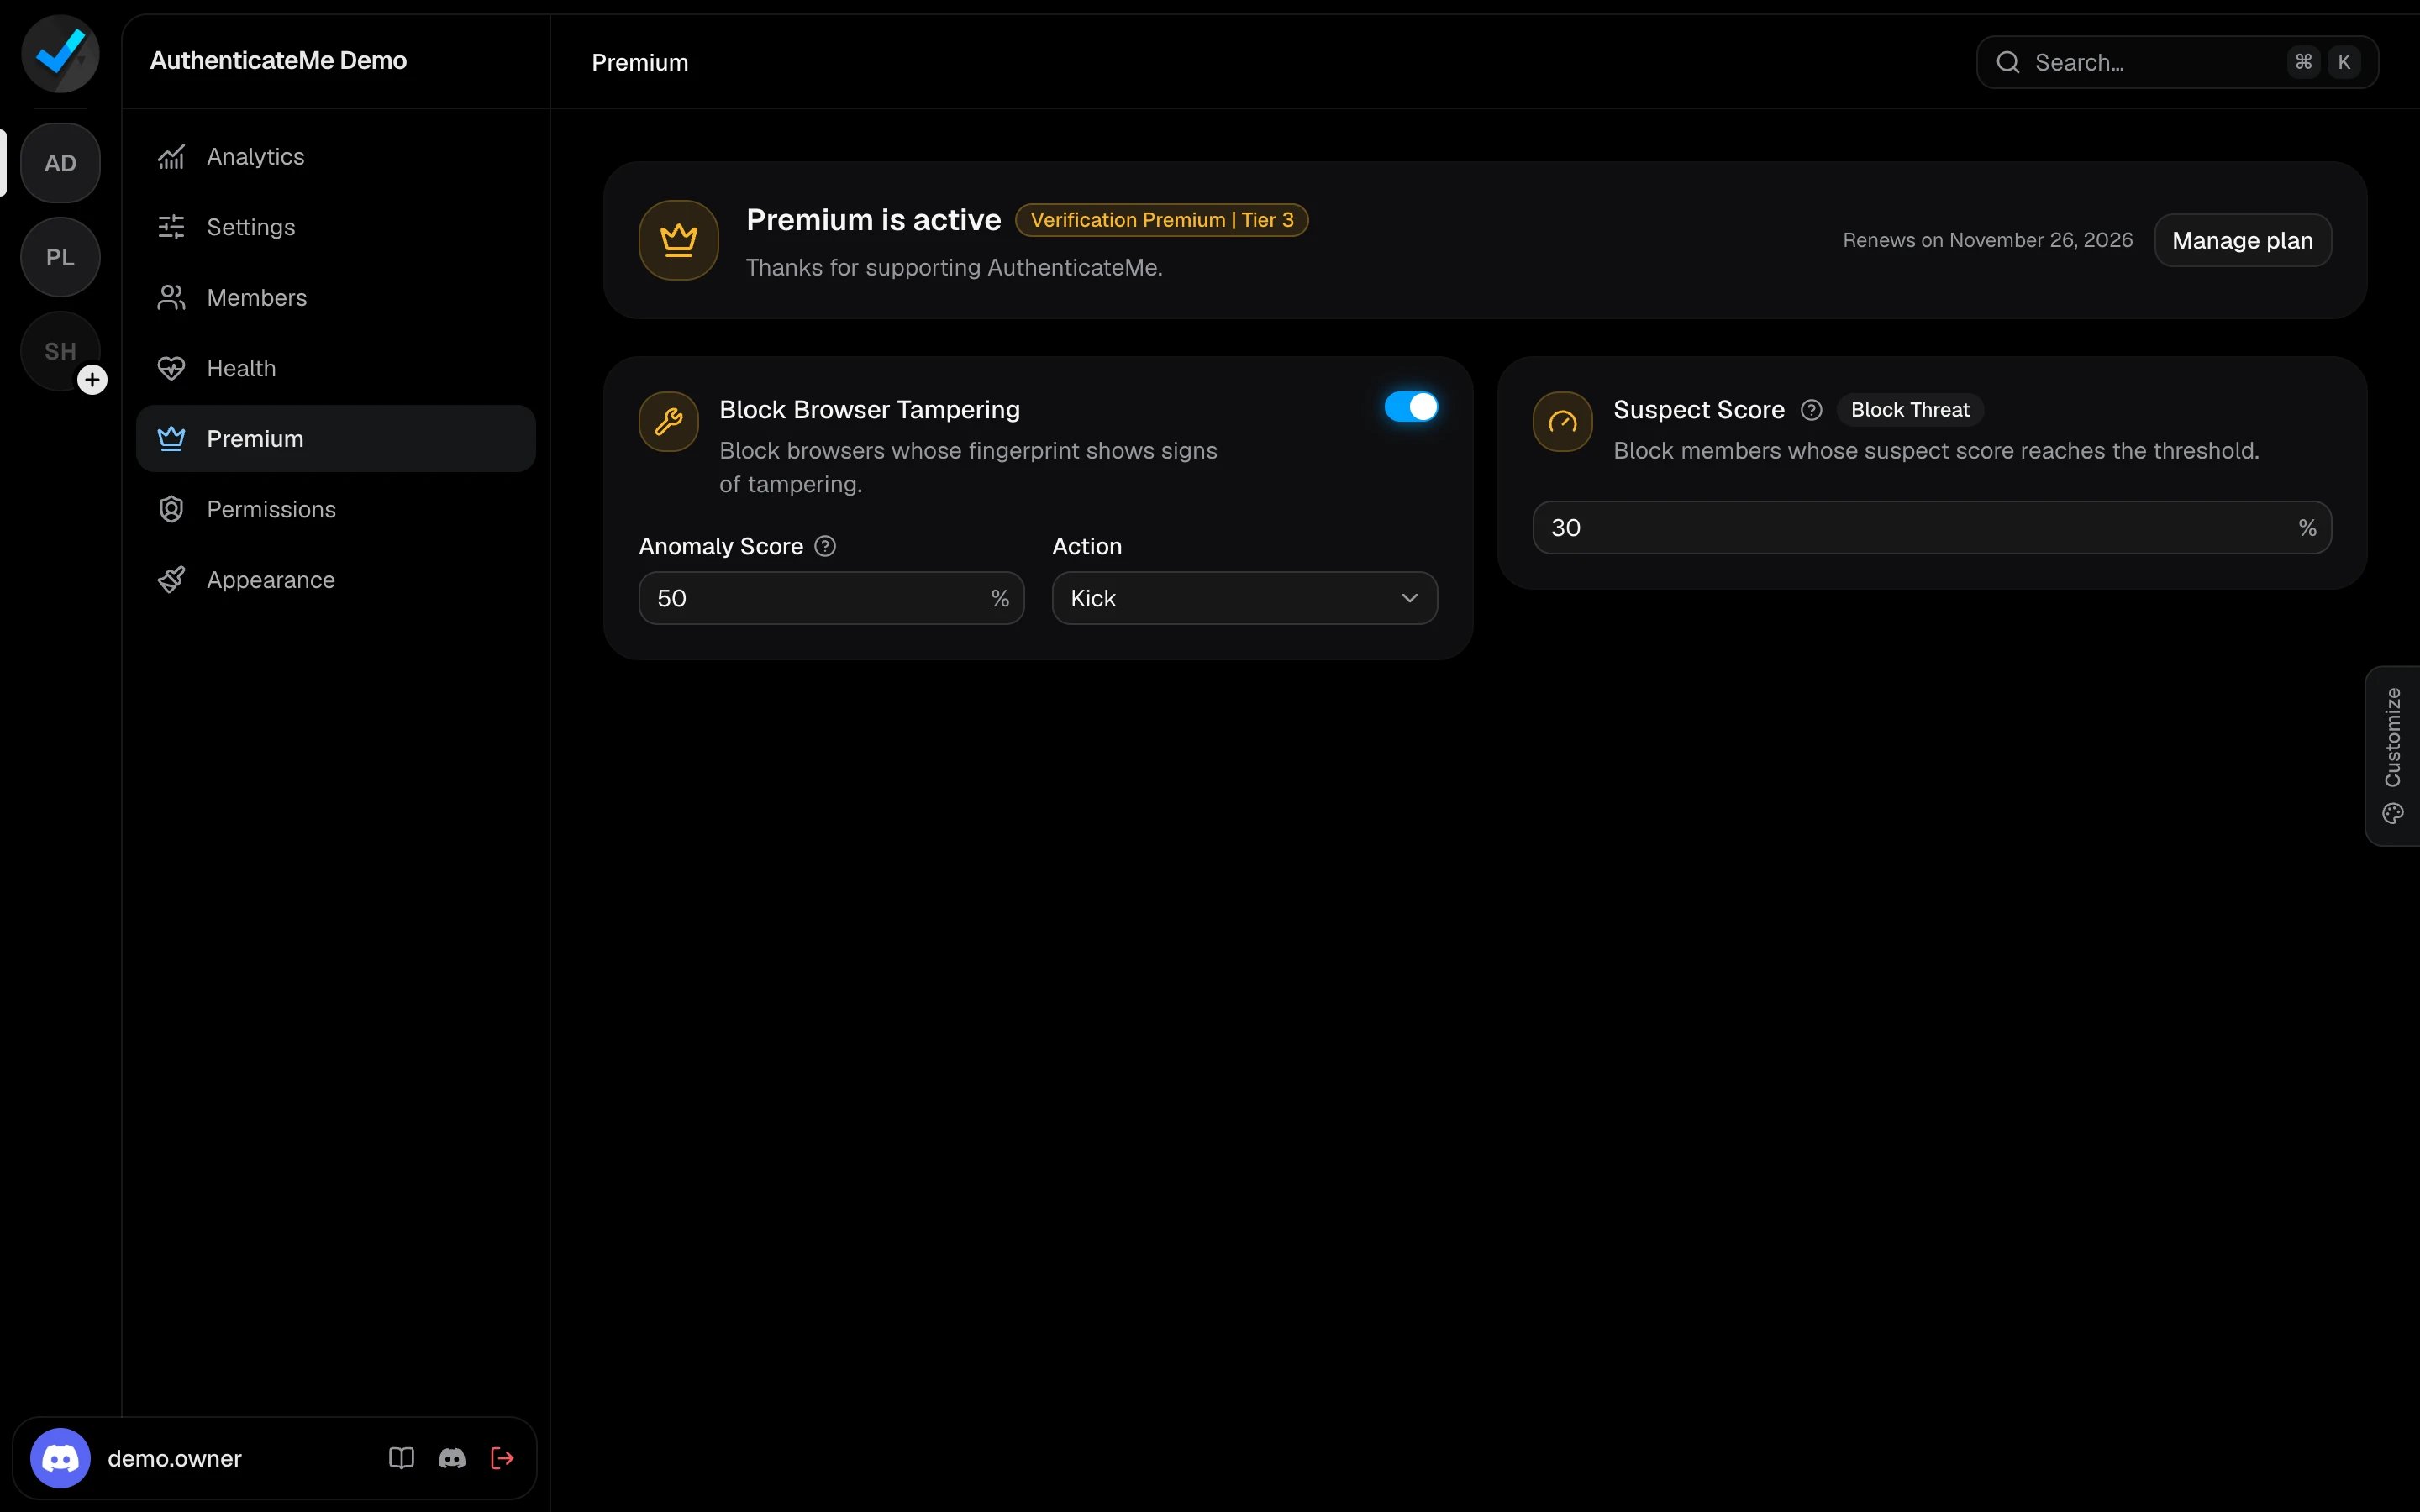Click the palette icon on Customize tab
The width and height of the screenshot is (2420, 1512).
2393,814
